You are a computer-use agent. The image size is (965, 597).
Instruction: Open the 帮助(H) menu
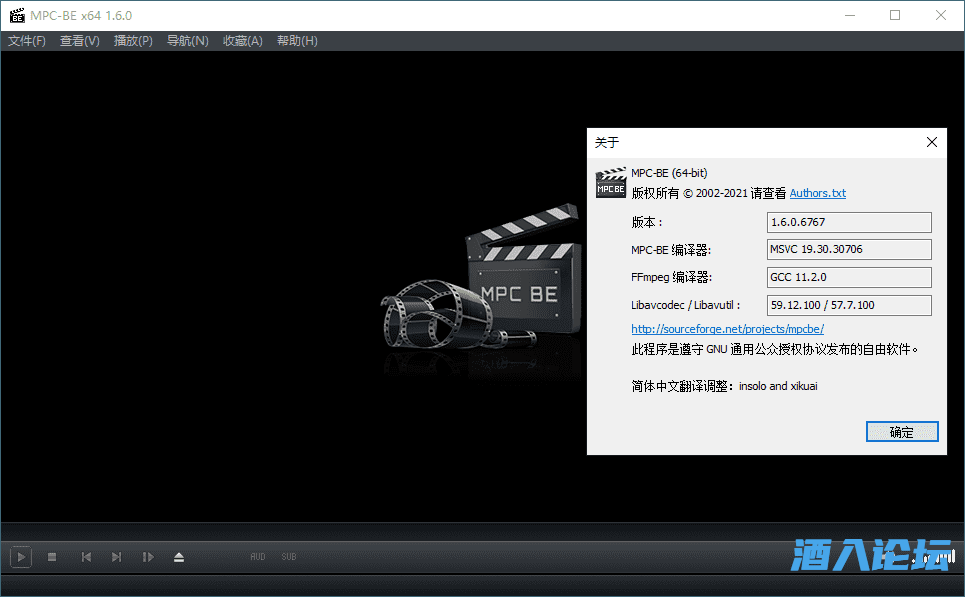(x=297, y=41)
